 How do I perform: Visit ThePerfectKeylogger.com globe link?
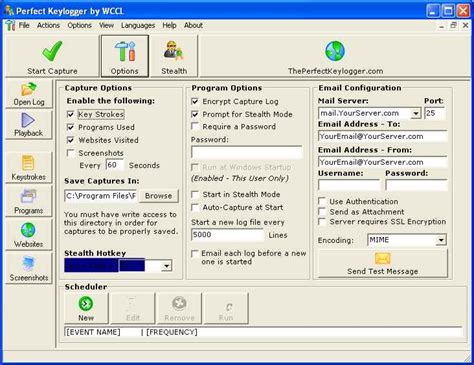point(335,56)
